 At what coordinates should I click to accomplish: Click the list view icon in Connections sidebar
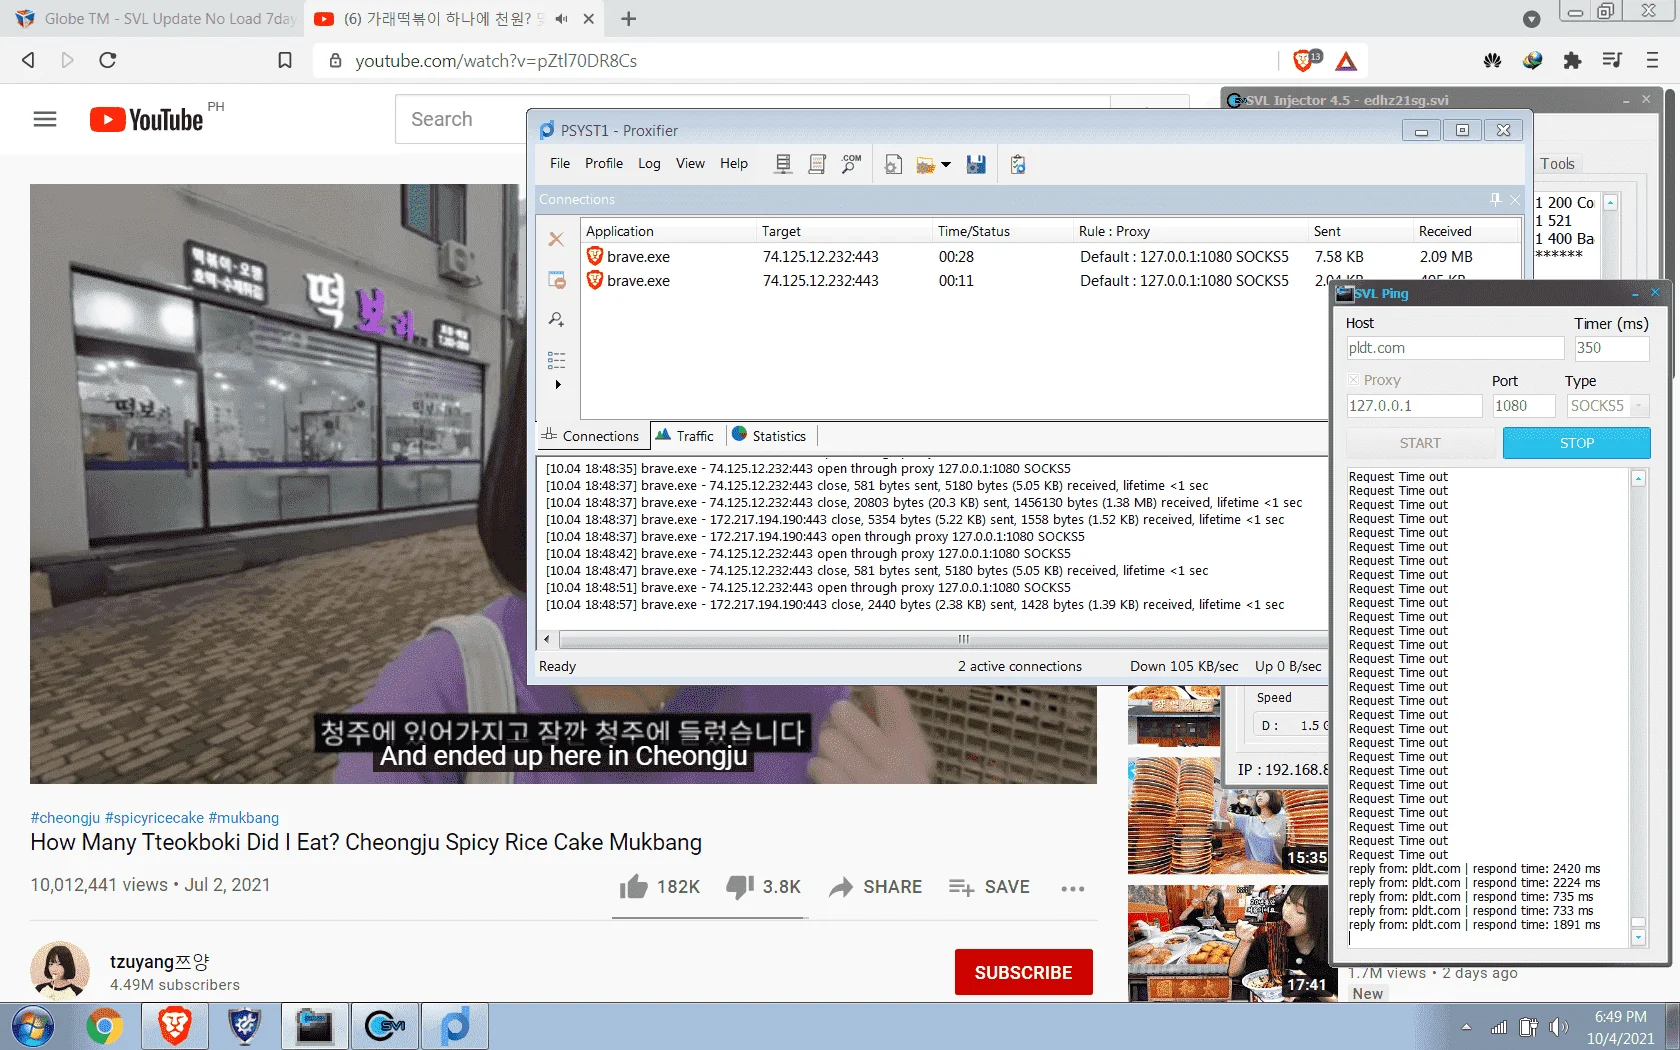[556, 360]
